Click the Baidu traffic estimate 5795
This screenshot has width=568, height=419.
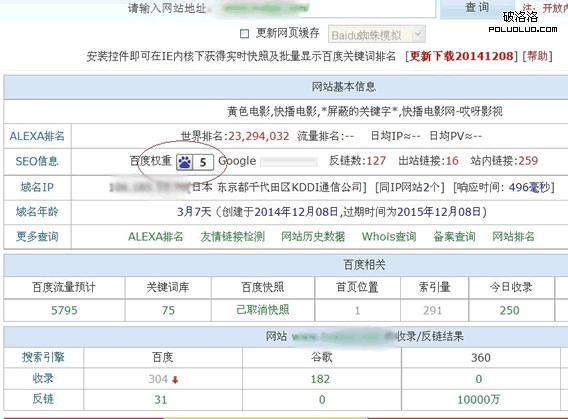64,310
